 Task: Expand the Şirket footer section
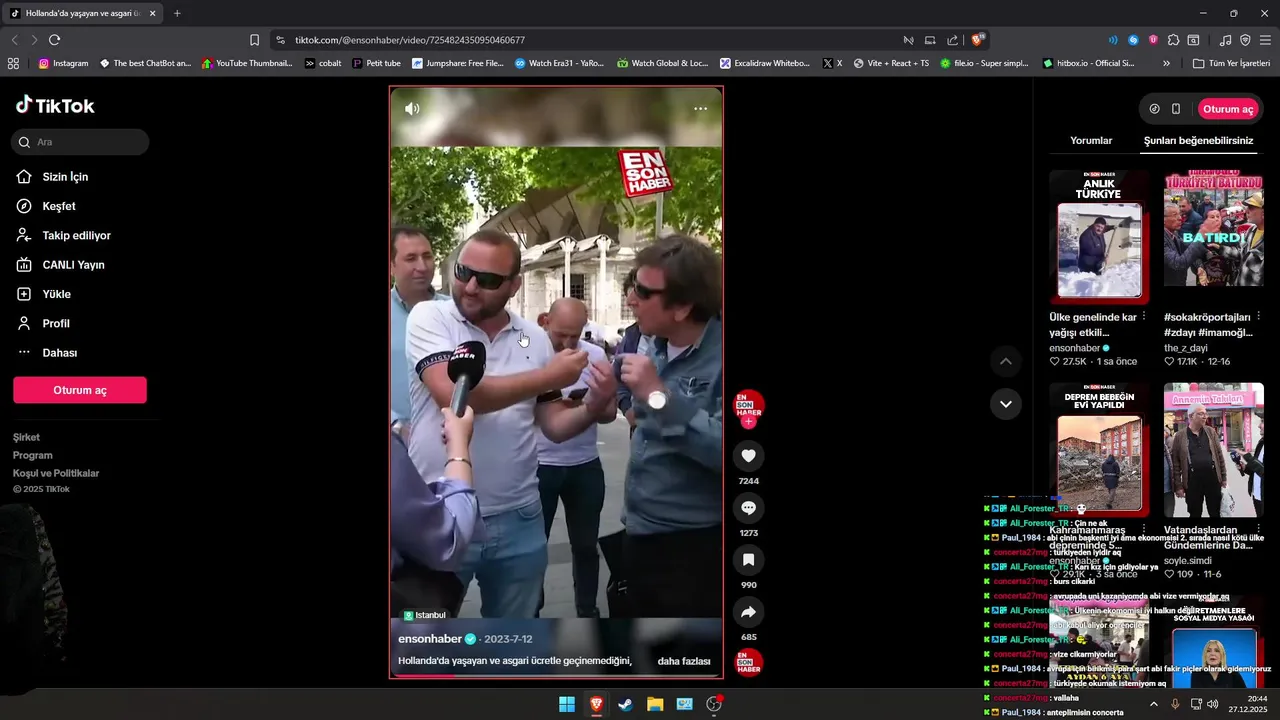[x=27, y=437]
